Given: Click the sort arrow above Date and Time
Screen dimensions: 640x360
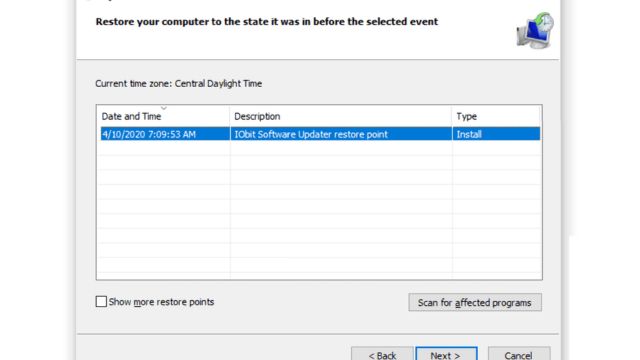Looking at the screenshot, I should [164, 108].
